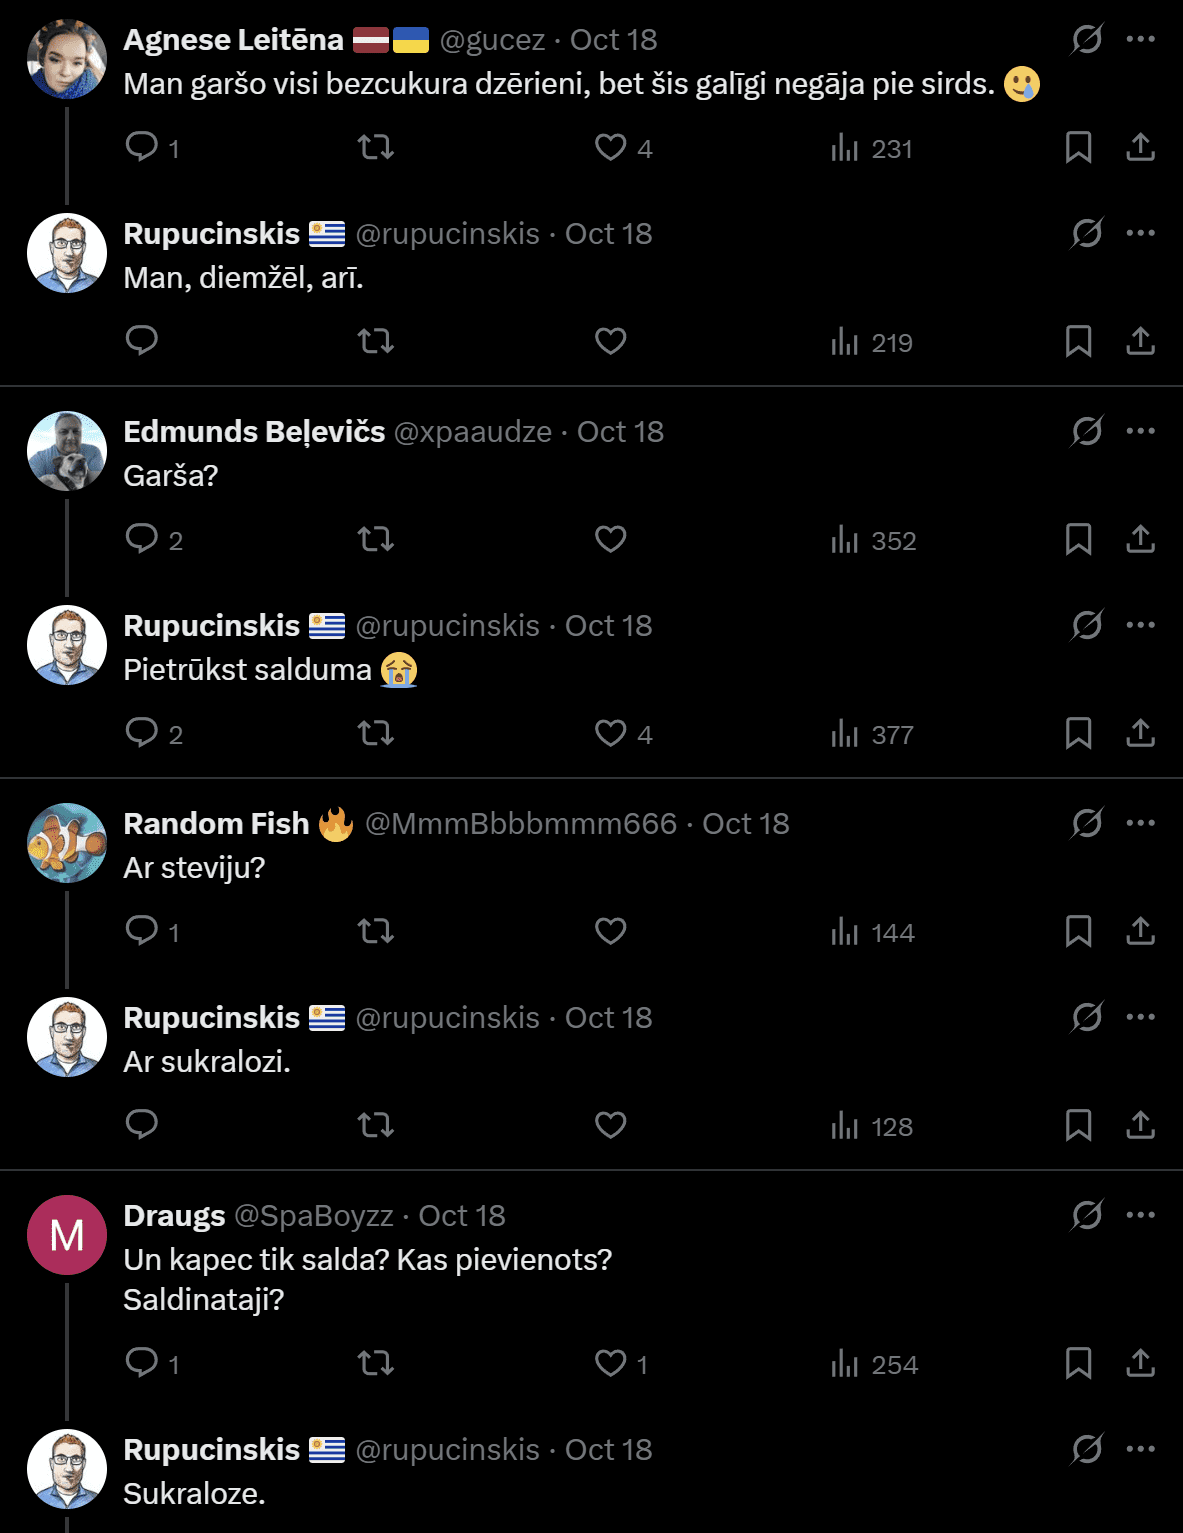Reply to "Ar sukralozi." tweet
Screen dimensions: 1183x1533
(x=142, y=1125)
